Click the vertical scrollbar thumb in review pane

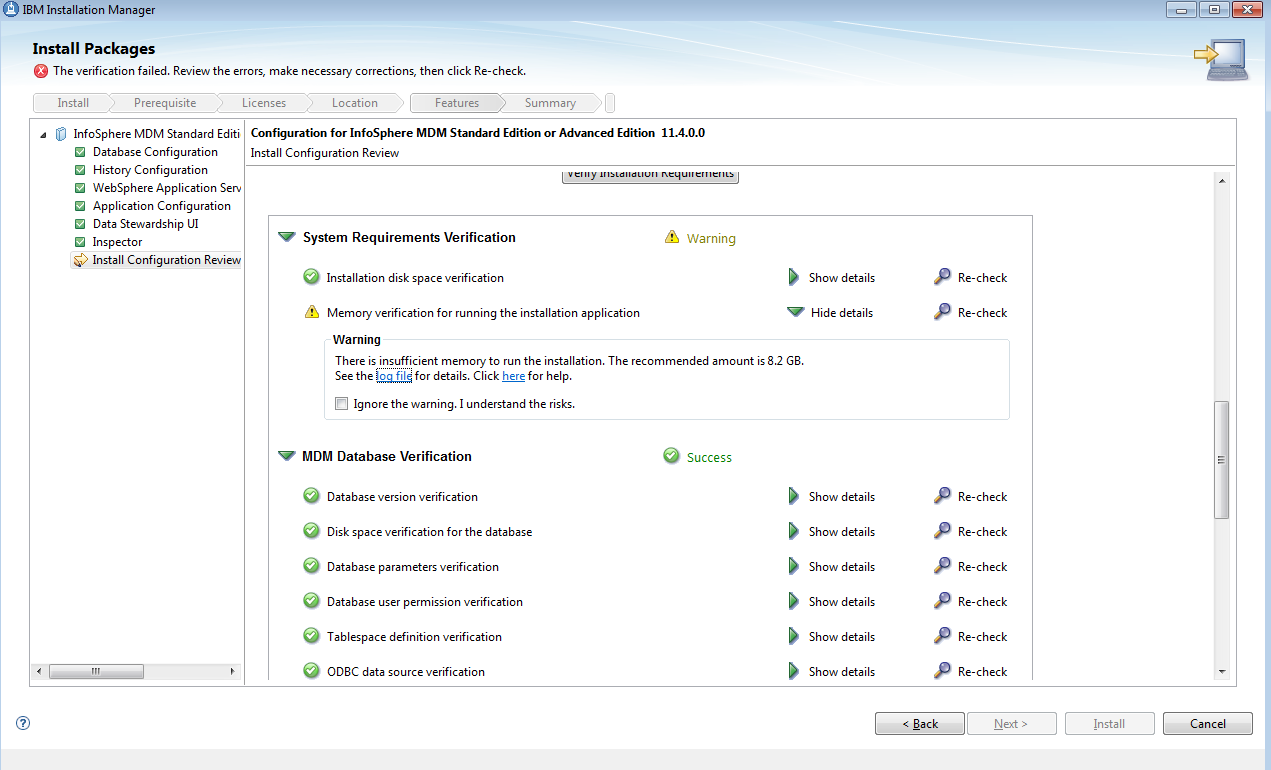pyautogui.click(x=1221, y=460)
